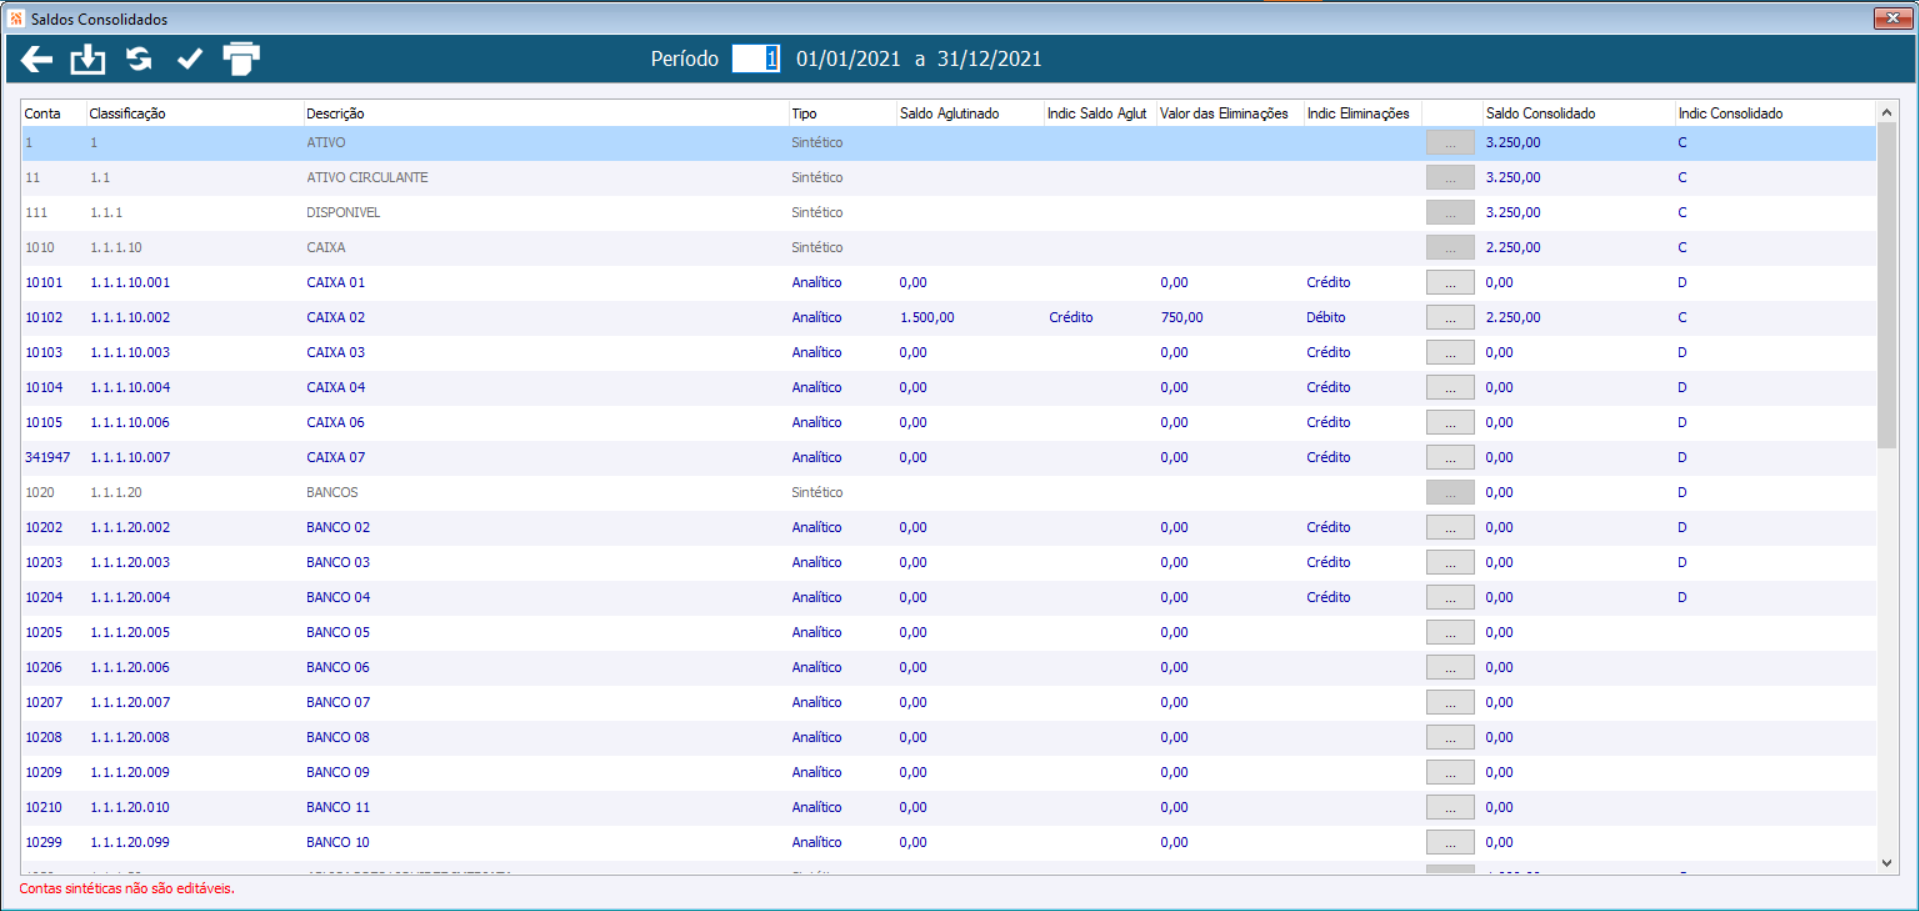The width and height of the screenshot is (1919, 911).
Task: Click account number 10104
Action: point(44,388)
